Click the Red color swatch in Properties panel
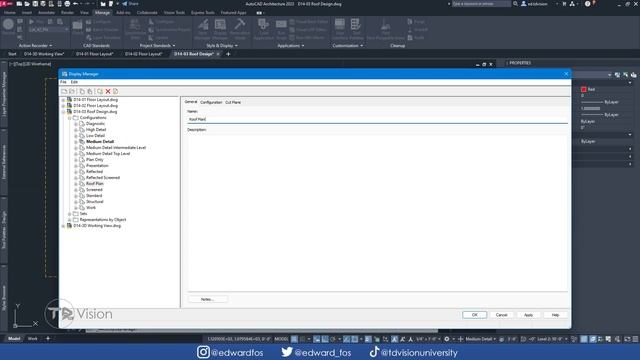The height and width of the screenshot is (360, 640). coord(584,89)
